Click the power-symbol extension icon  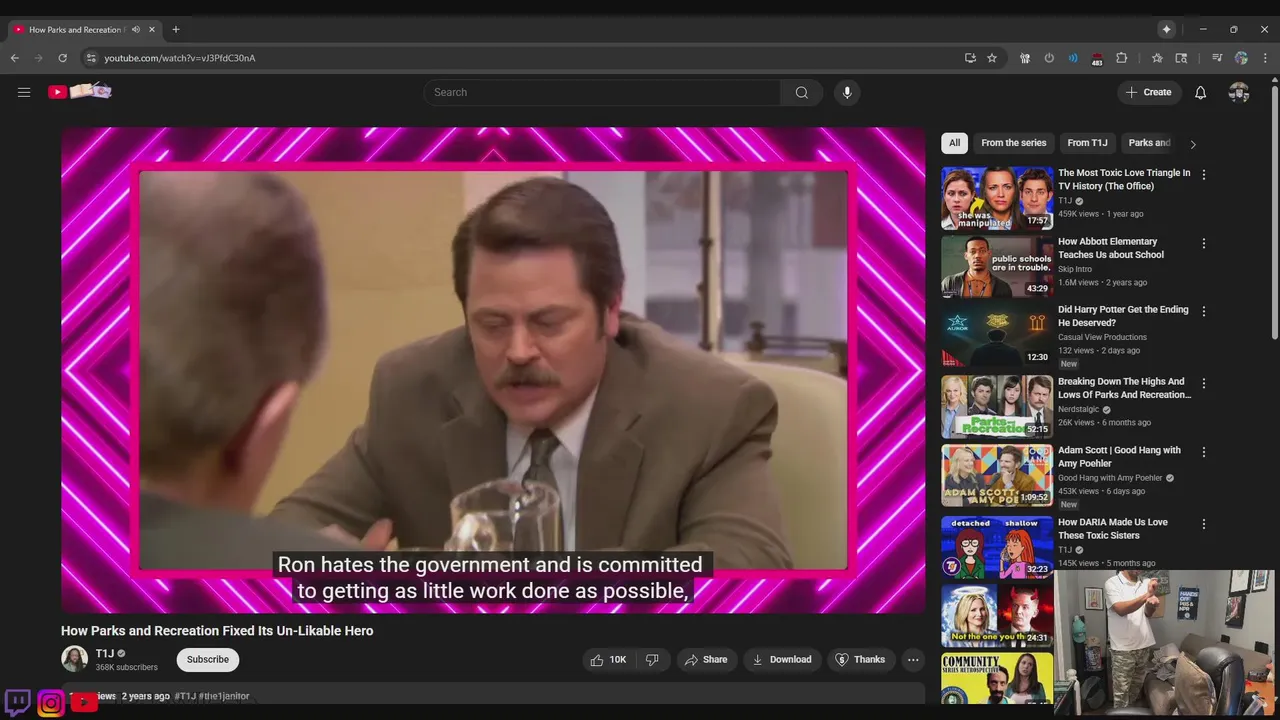click(x=1049, y=58)
